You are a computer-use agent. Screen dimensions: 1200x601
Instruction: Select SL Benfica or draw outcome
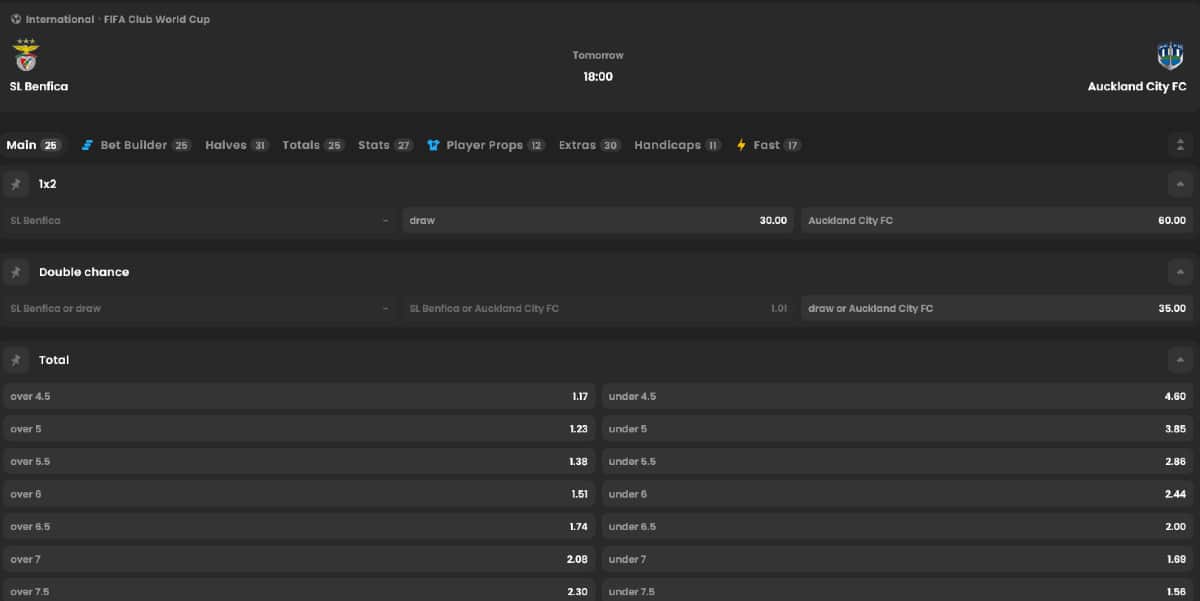[199, 308]
